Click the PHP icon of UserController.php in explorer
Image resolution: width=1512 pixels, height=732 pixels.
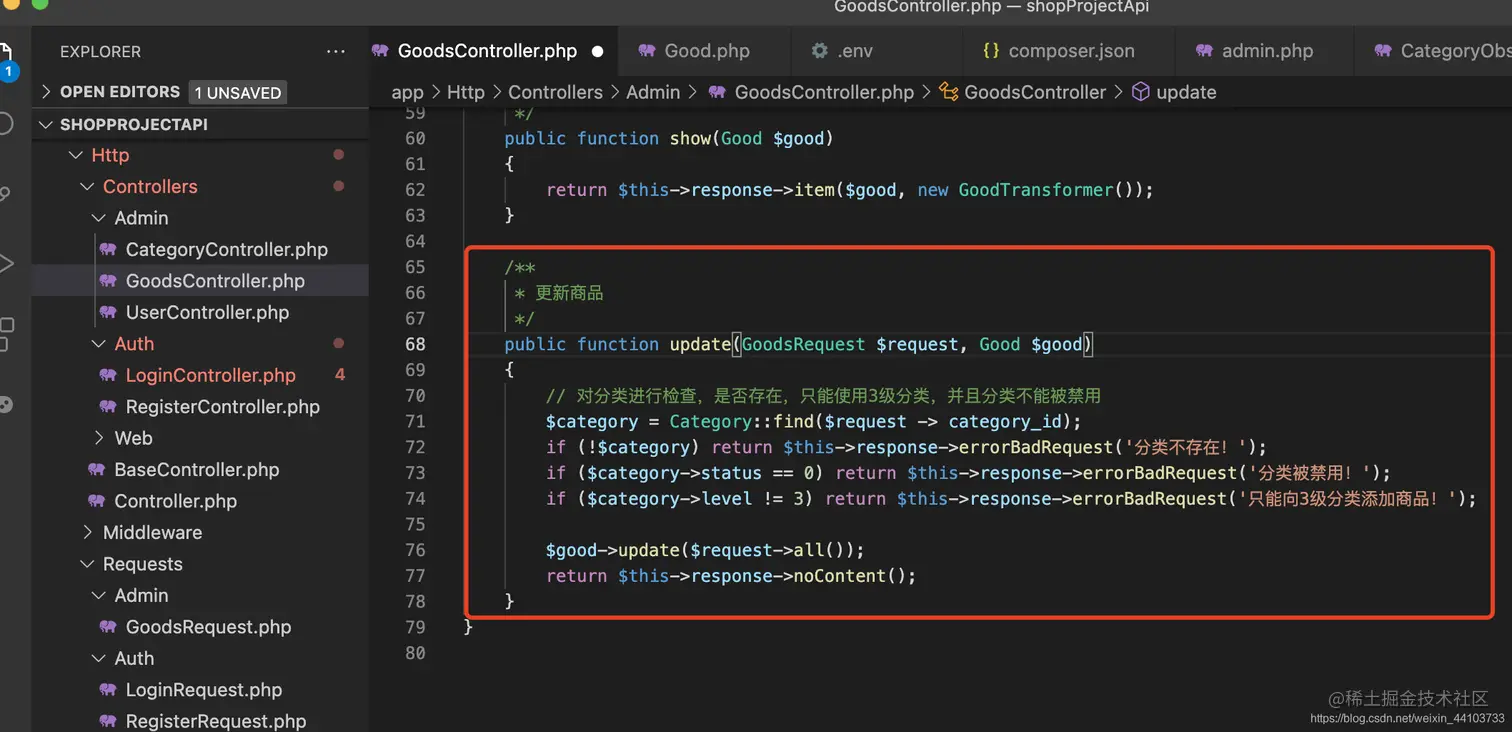point(108,312)
